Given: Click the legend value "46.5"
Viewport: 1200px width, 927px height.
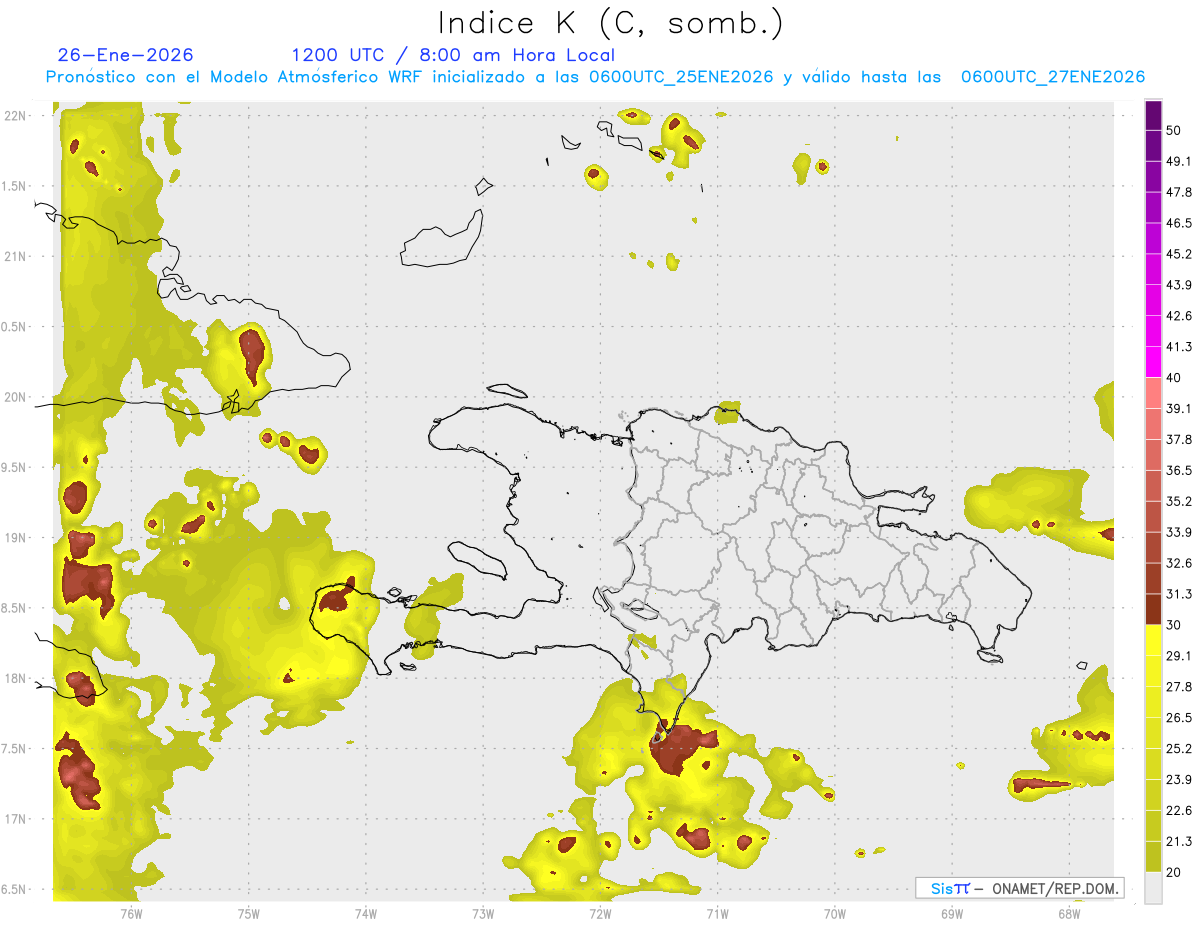Looking at the screenshot, I should [x=1179, y=223].
